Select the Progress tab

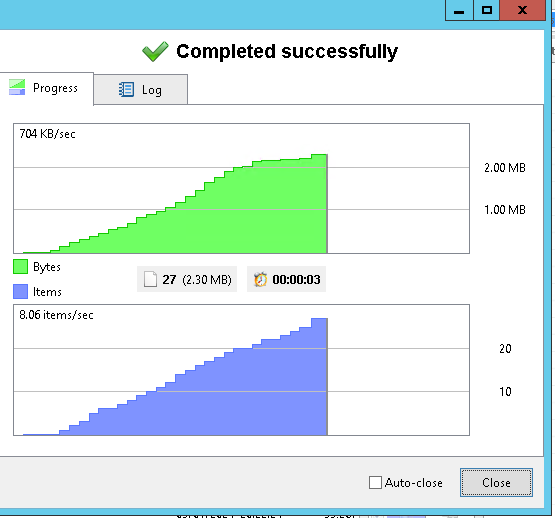pyautogui.click(x=46, y=88)
